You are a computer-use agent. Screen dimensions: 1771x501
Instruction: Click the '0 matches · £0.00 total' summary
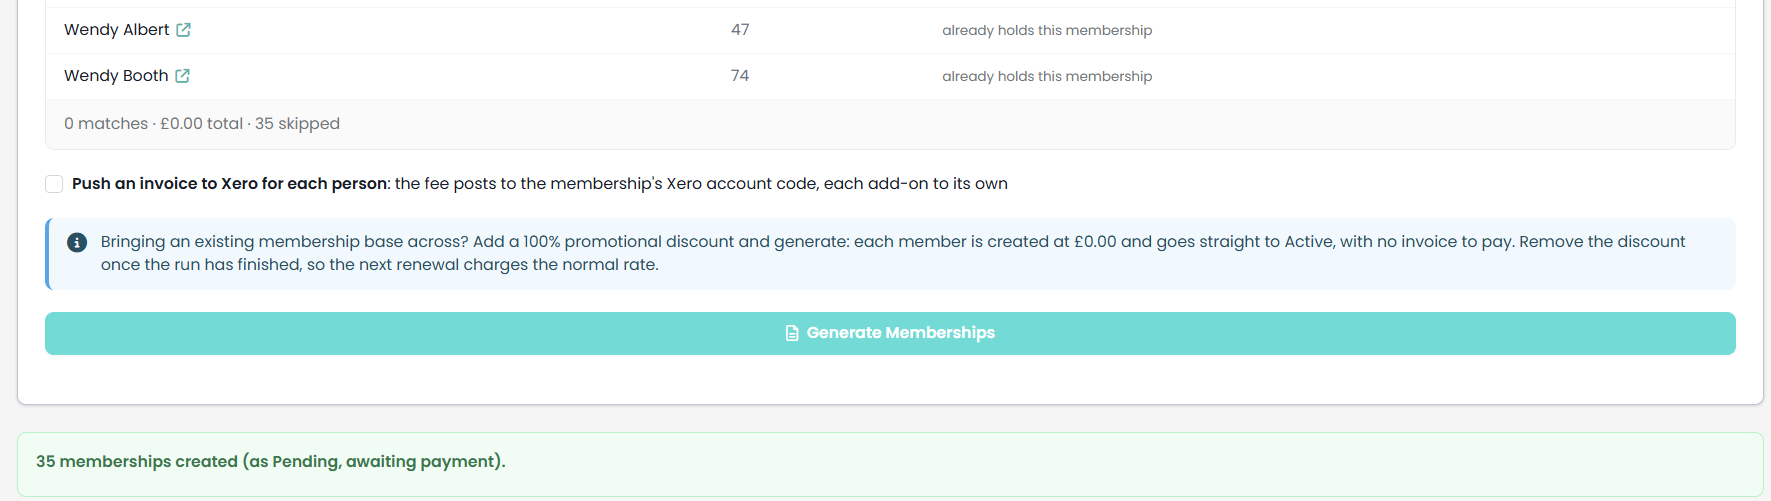(x=154, y=124)
